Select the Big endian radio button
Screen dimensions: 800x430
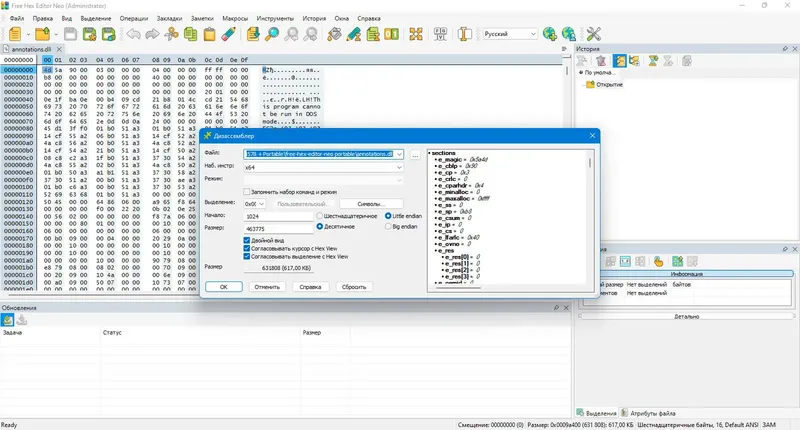point(388,226)
